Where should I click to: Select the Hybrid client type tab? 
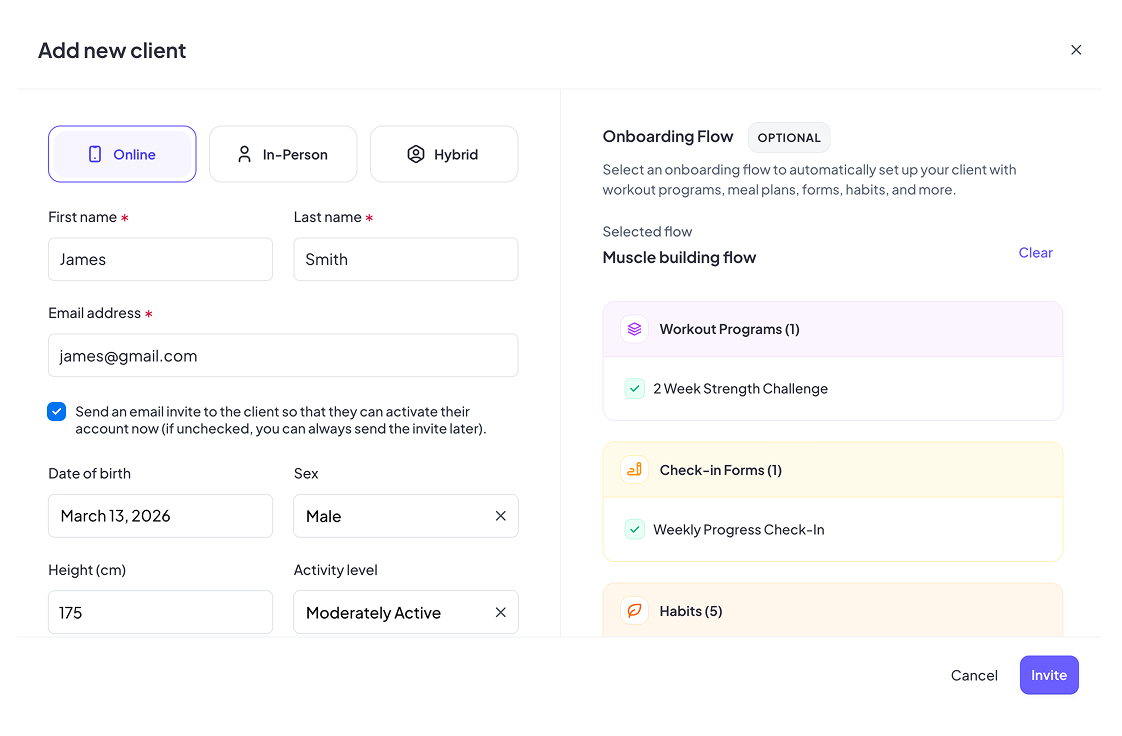click(444, 154)
